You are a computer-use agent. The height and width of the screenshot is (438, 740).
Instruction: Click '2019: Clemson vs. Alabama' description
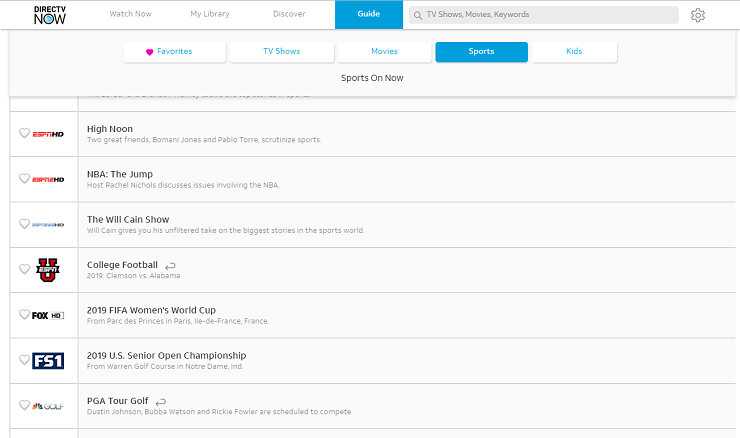tap(134, 276)
